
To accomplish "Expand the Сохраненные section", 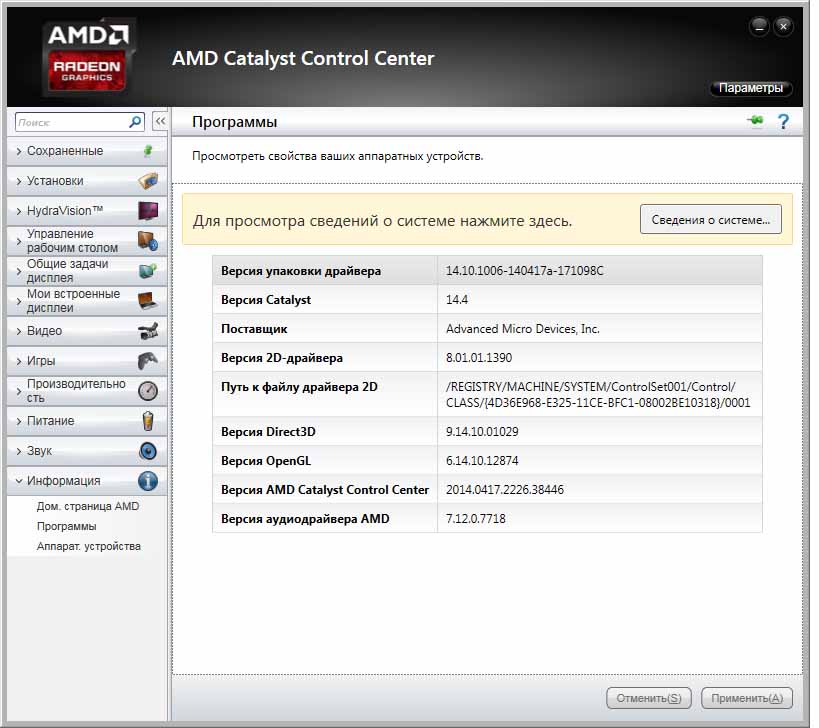I will click(87, 151).
